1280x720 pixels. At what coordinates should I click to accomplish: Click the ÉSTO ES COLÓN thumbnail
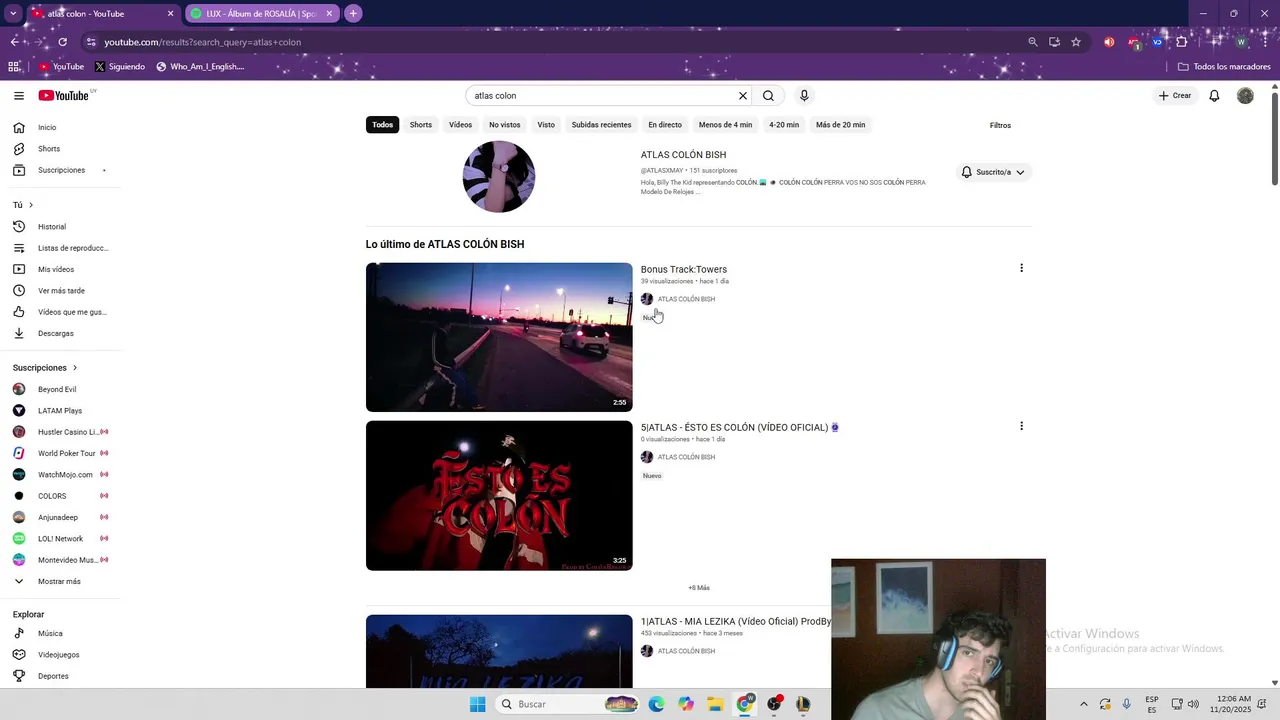click(499, 496)
